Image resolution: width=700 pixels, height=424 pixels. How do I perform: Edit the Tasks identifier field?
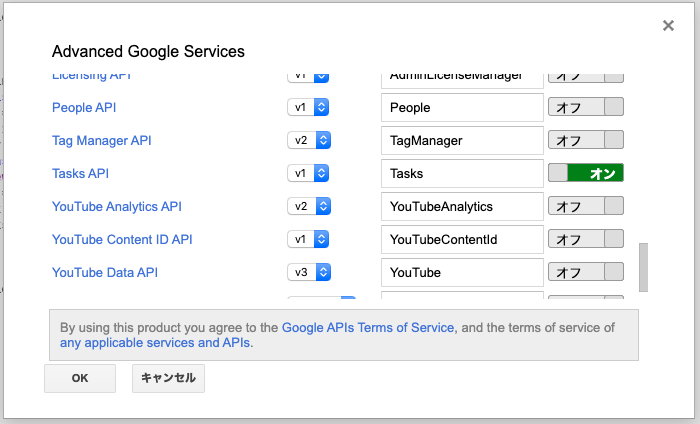[x=462, y=174]
